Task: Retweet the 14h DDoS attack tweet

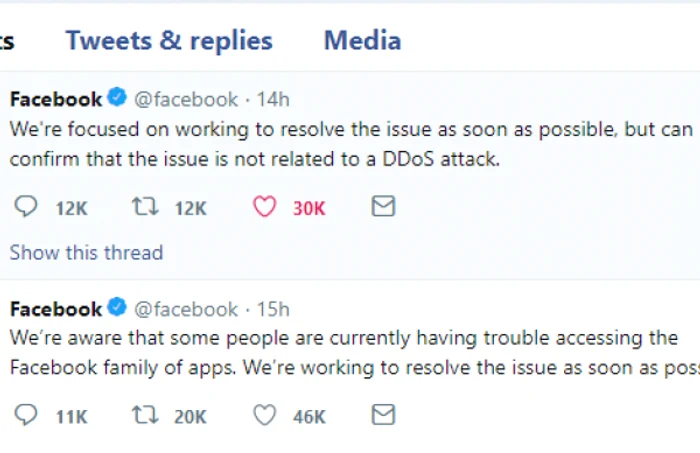Action: tap(145, 207)
